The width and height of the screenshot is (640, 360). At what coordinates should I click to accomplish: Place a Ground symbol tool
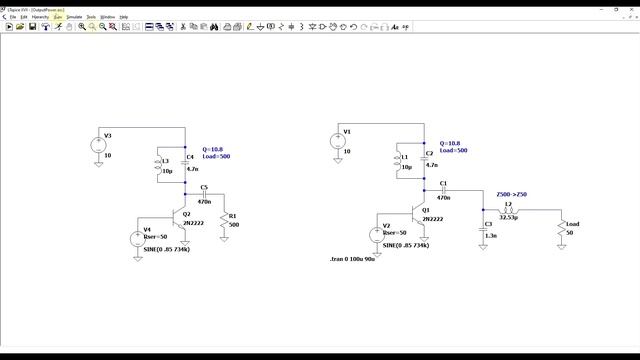[260, 27]
